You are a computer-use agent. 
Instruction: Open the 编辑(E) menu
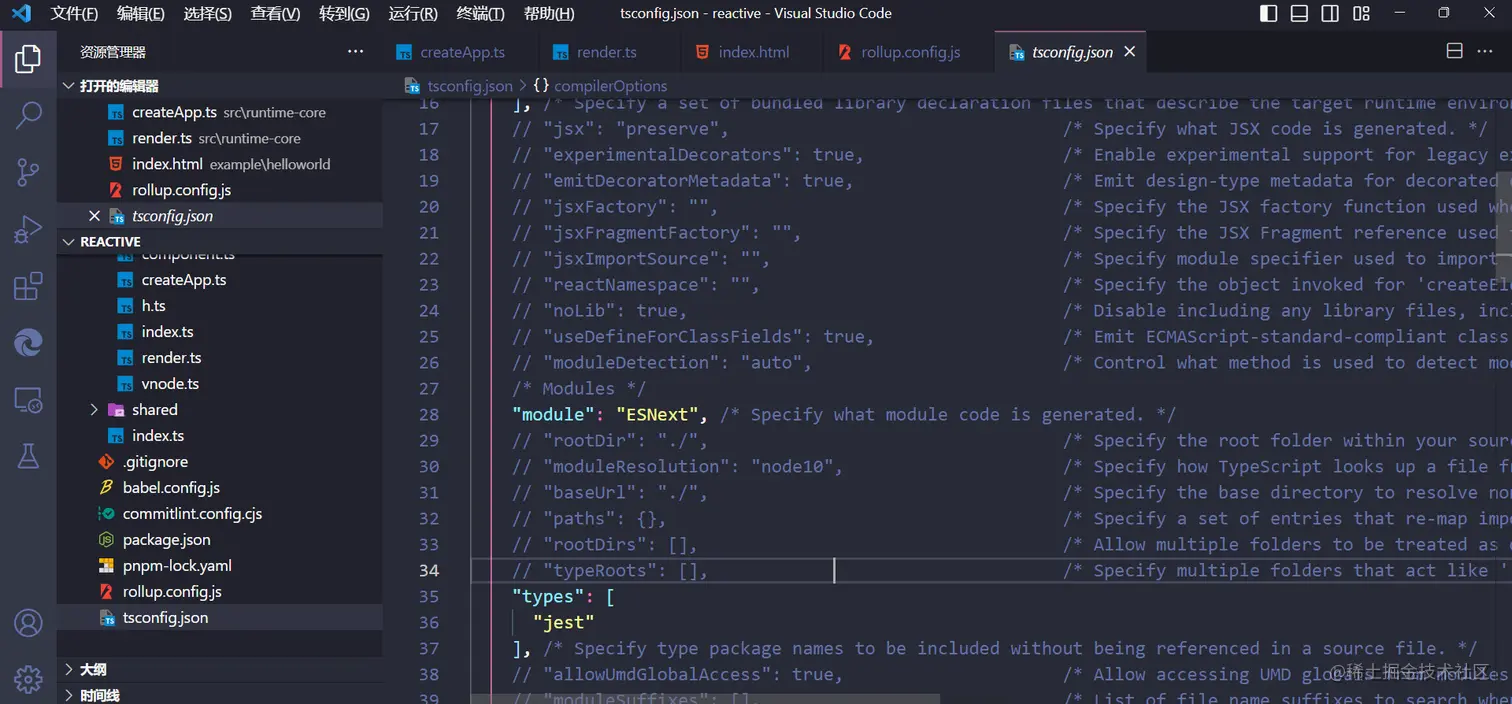tap(141, 13)
